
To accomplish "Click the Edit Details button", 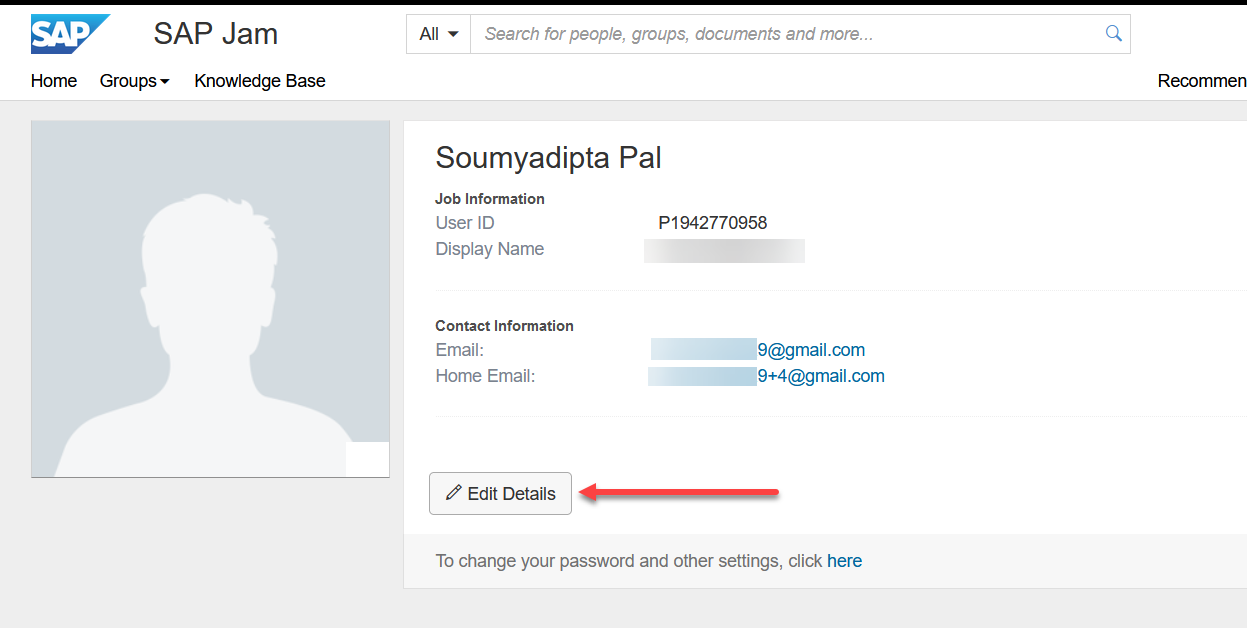I will click(x=500, y=493).
